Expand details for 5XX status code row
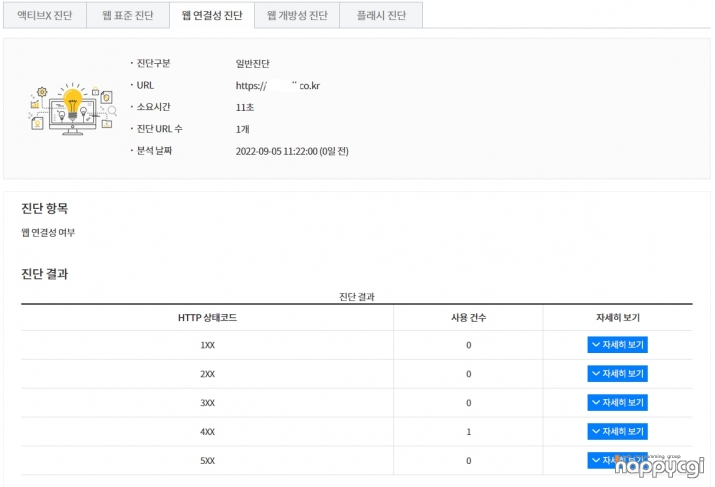Screen dimensions: 715x487 coord(617,460)
